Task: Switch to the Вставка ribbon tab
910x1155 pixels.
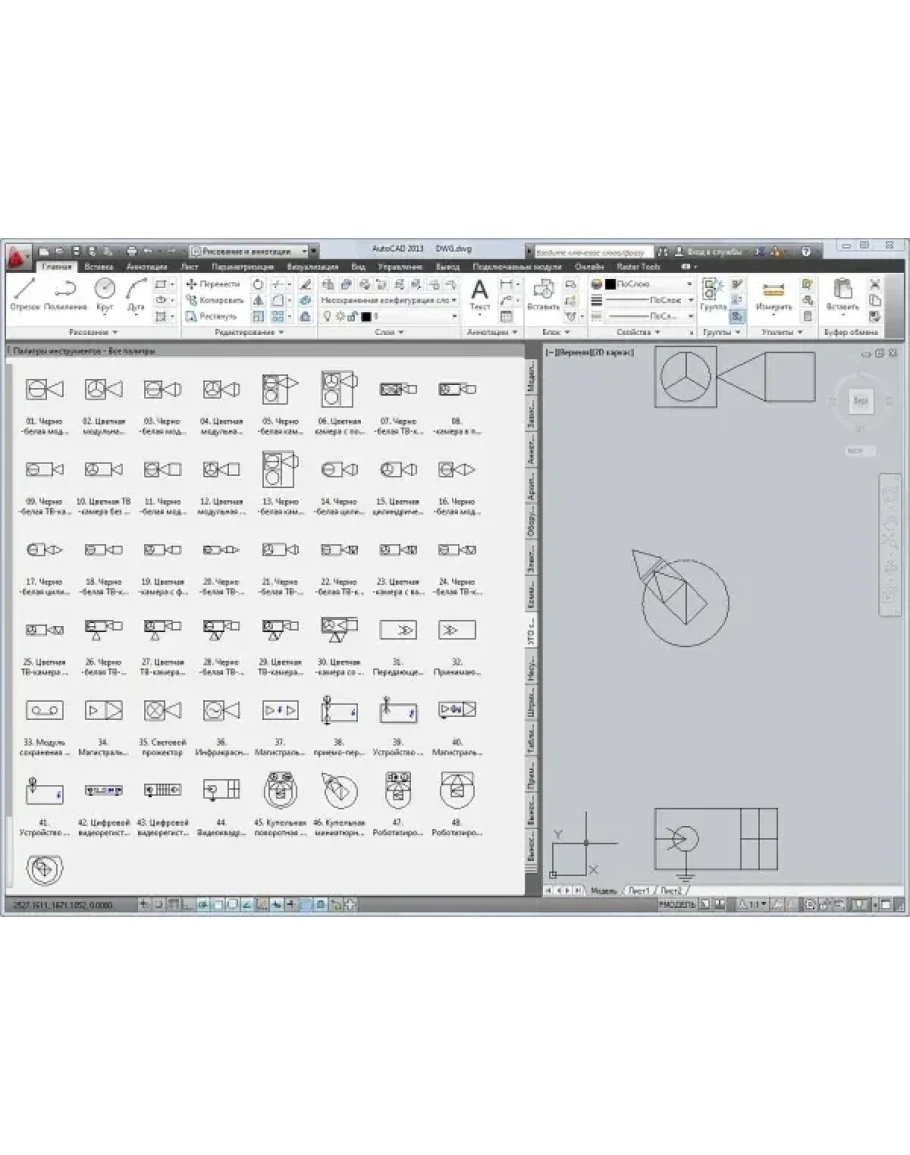Action: [98, 267]
